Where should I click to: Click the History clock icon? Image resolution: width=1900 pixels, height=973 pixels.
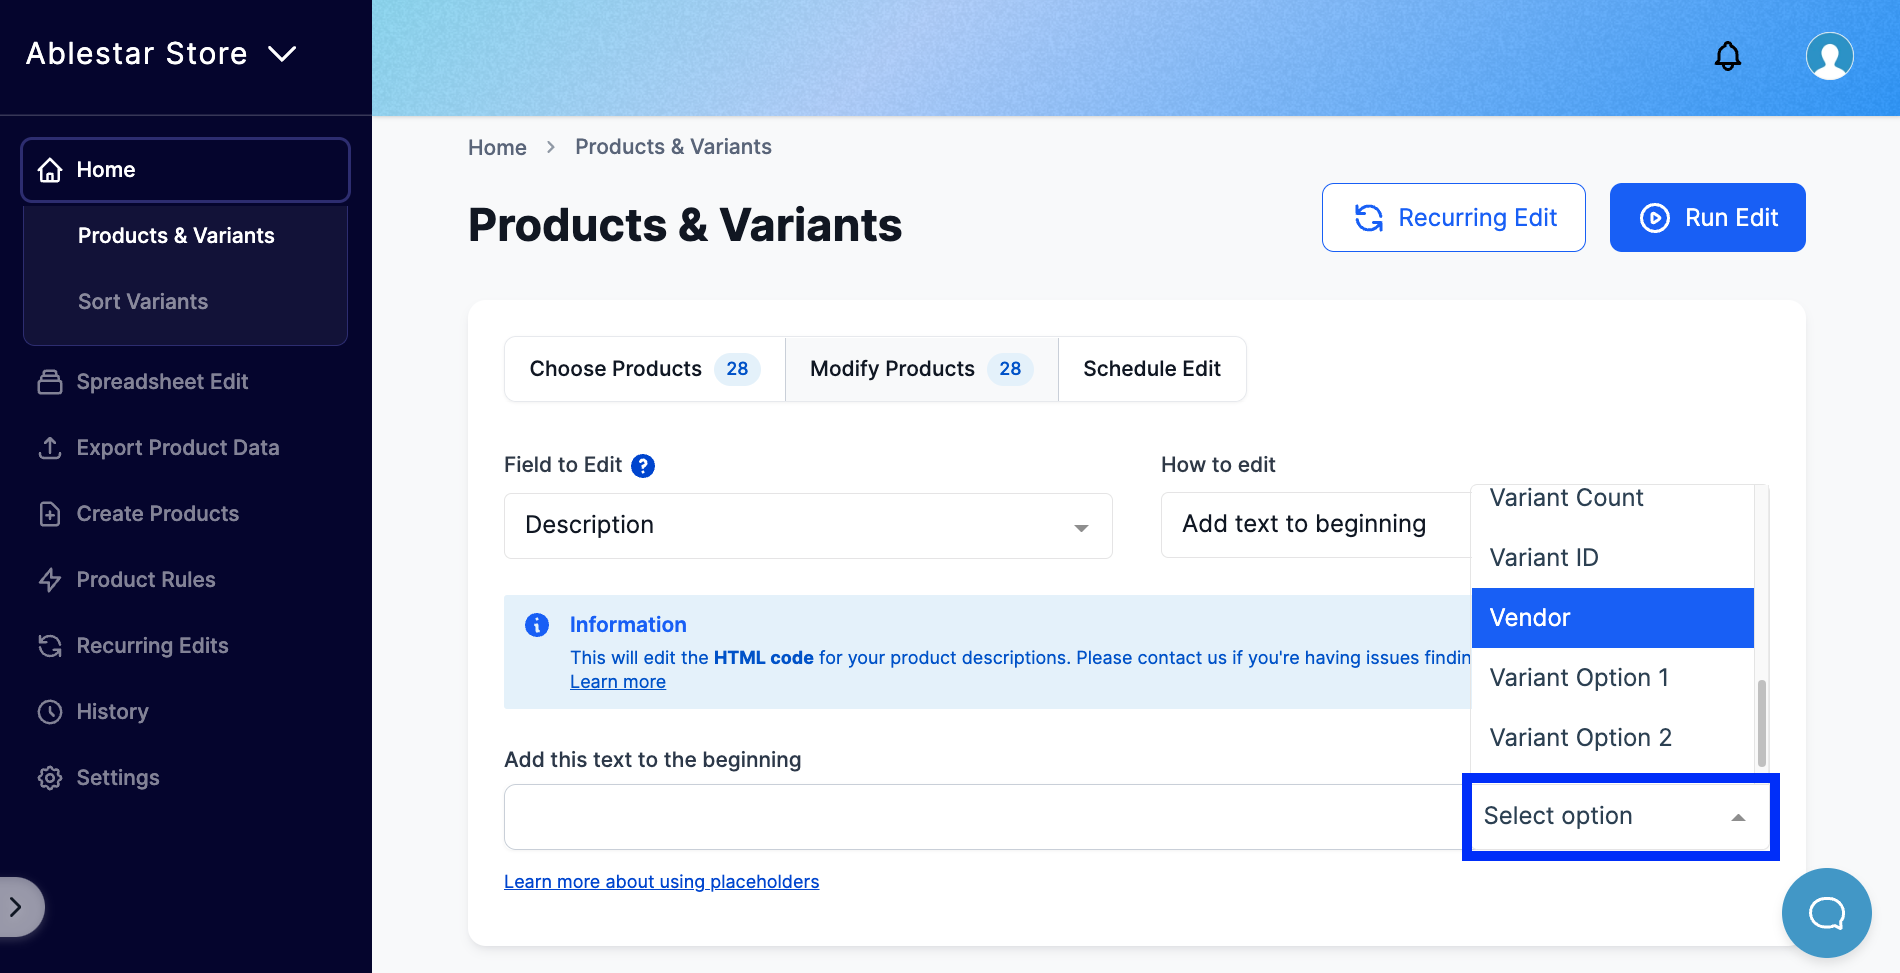point(50,712)
